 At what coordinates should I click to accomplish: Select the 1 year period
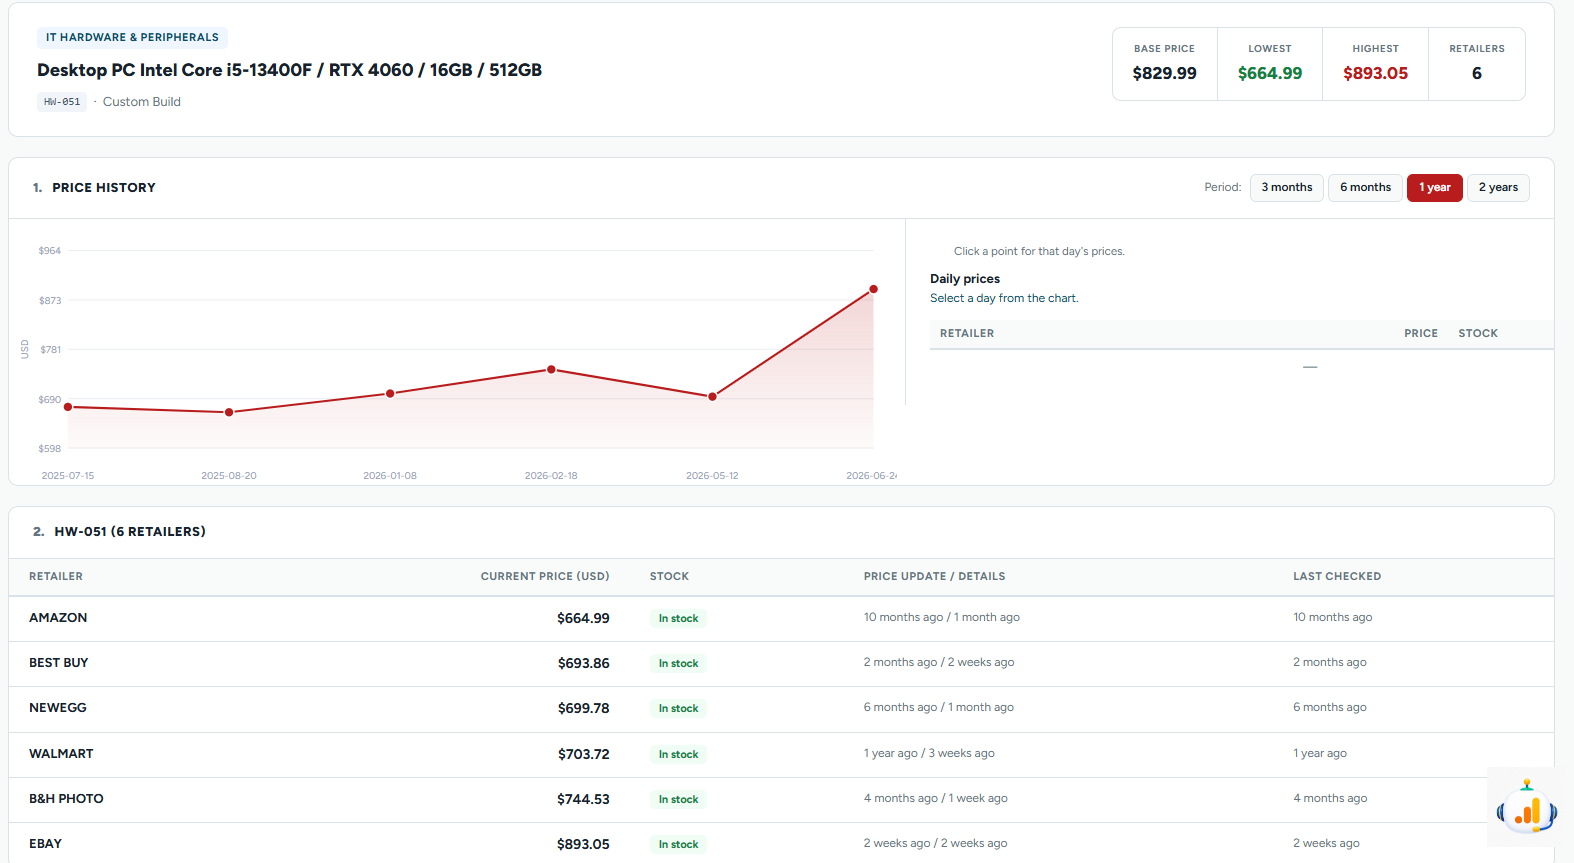(1435, 188)
